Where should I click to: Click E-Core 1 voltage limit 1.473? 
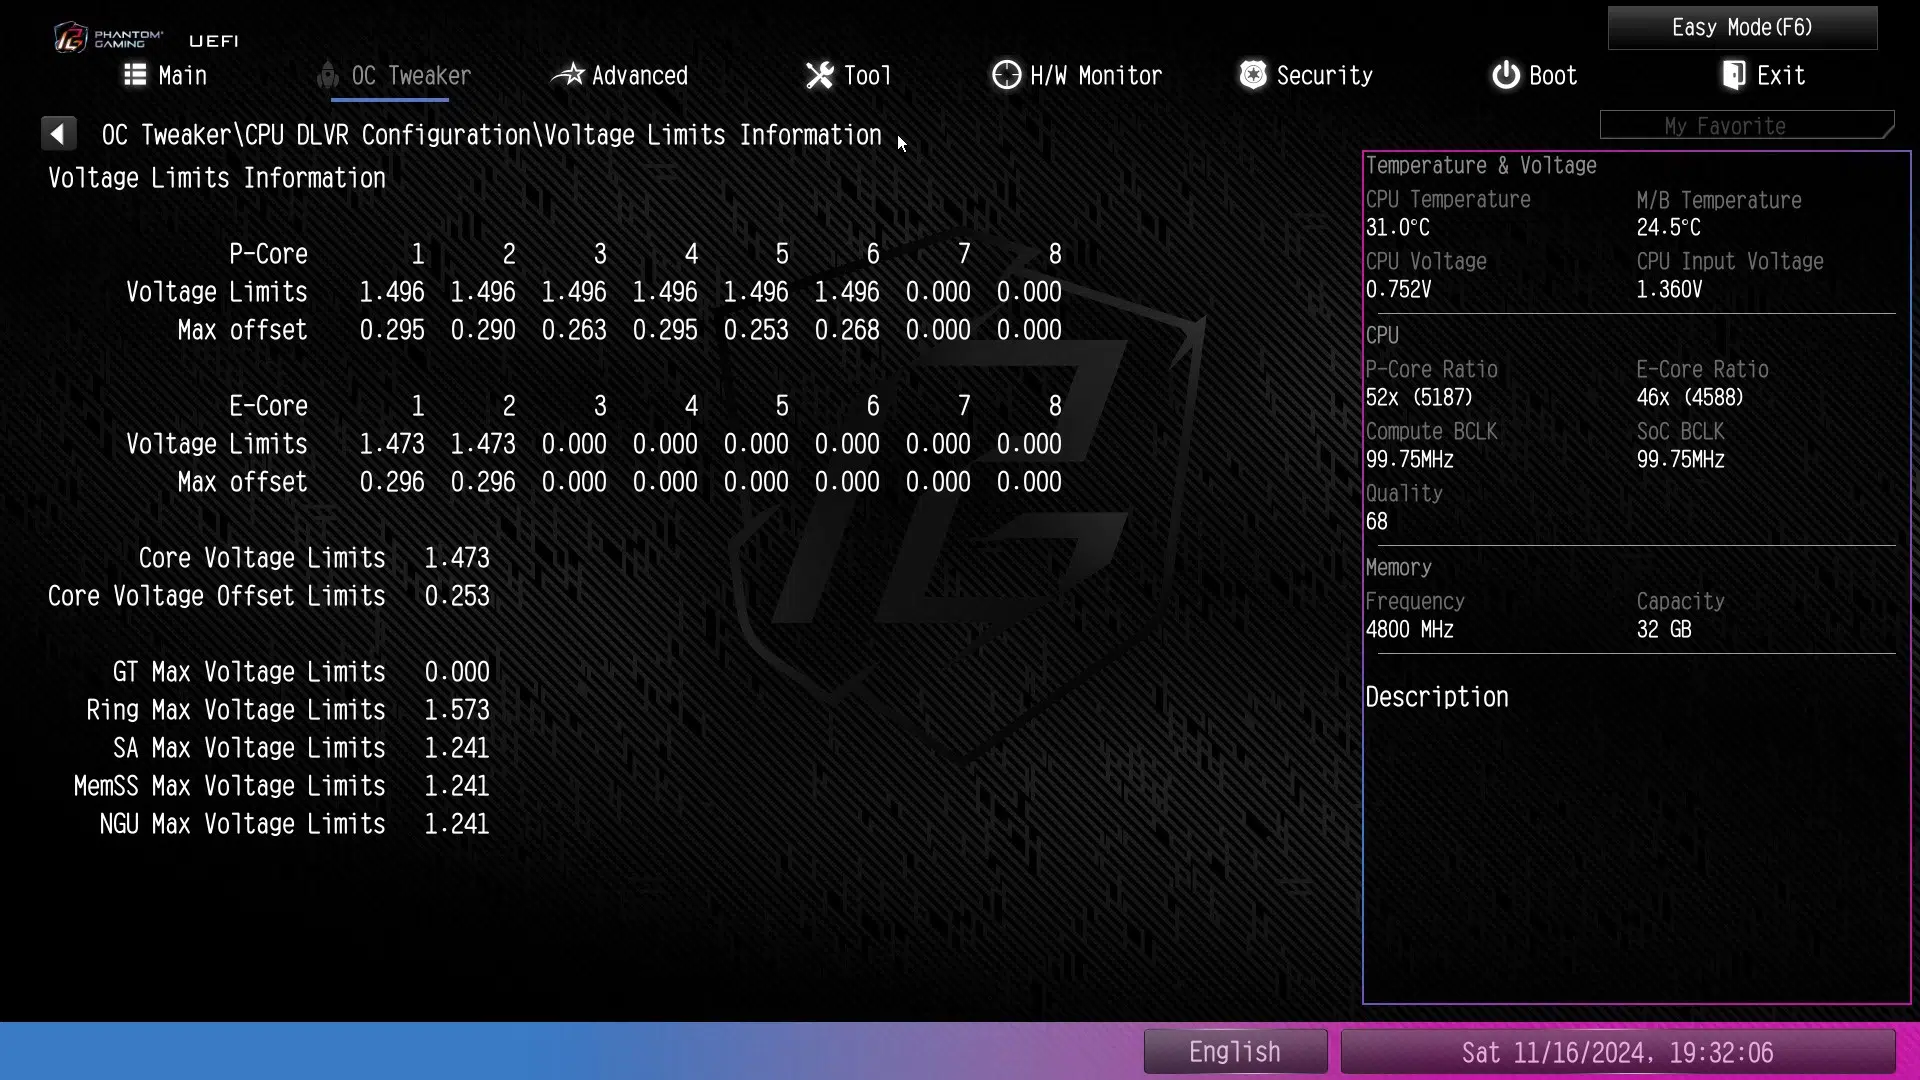click(x=392, y=444)
